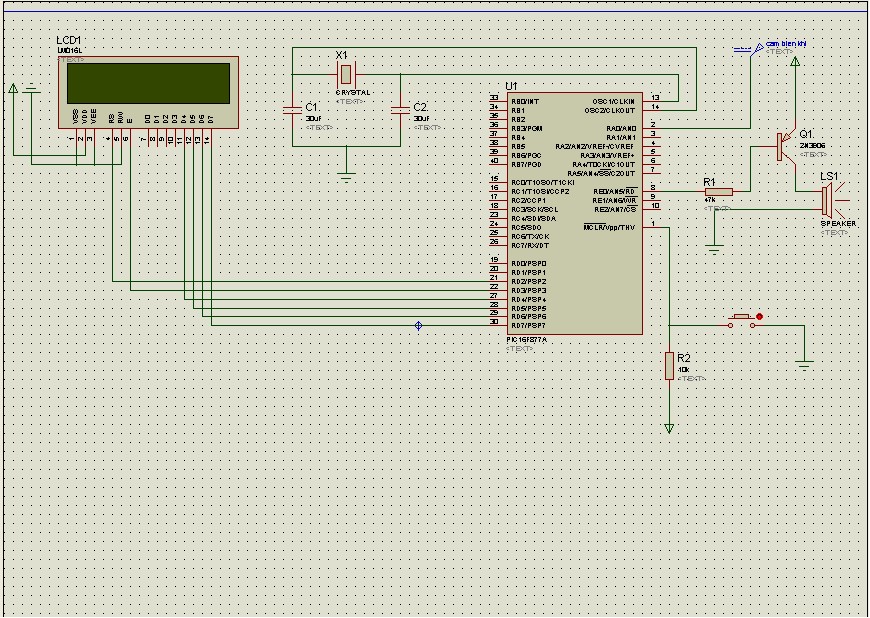This screenshot has height=618, width=870.
Task: Click the red dot on push button
Action: coord(759,317)
